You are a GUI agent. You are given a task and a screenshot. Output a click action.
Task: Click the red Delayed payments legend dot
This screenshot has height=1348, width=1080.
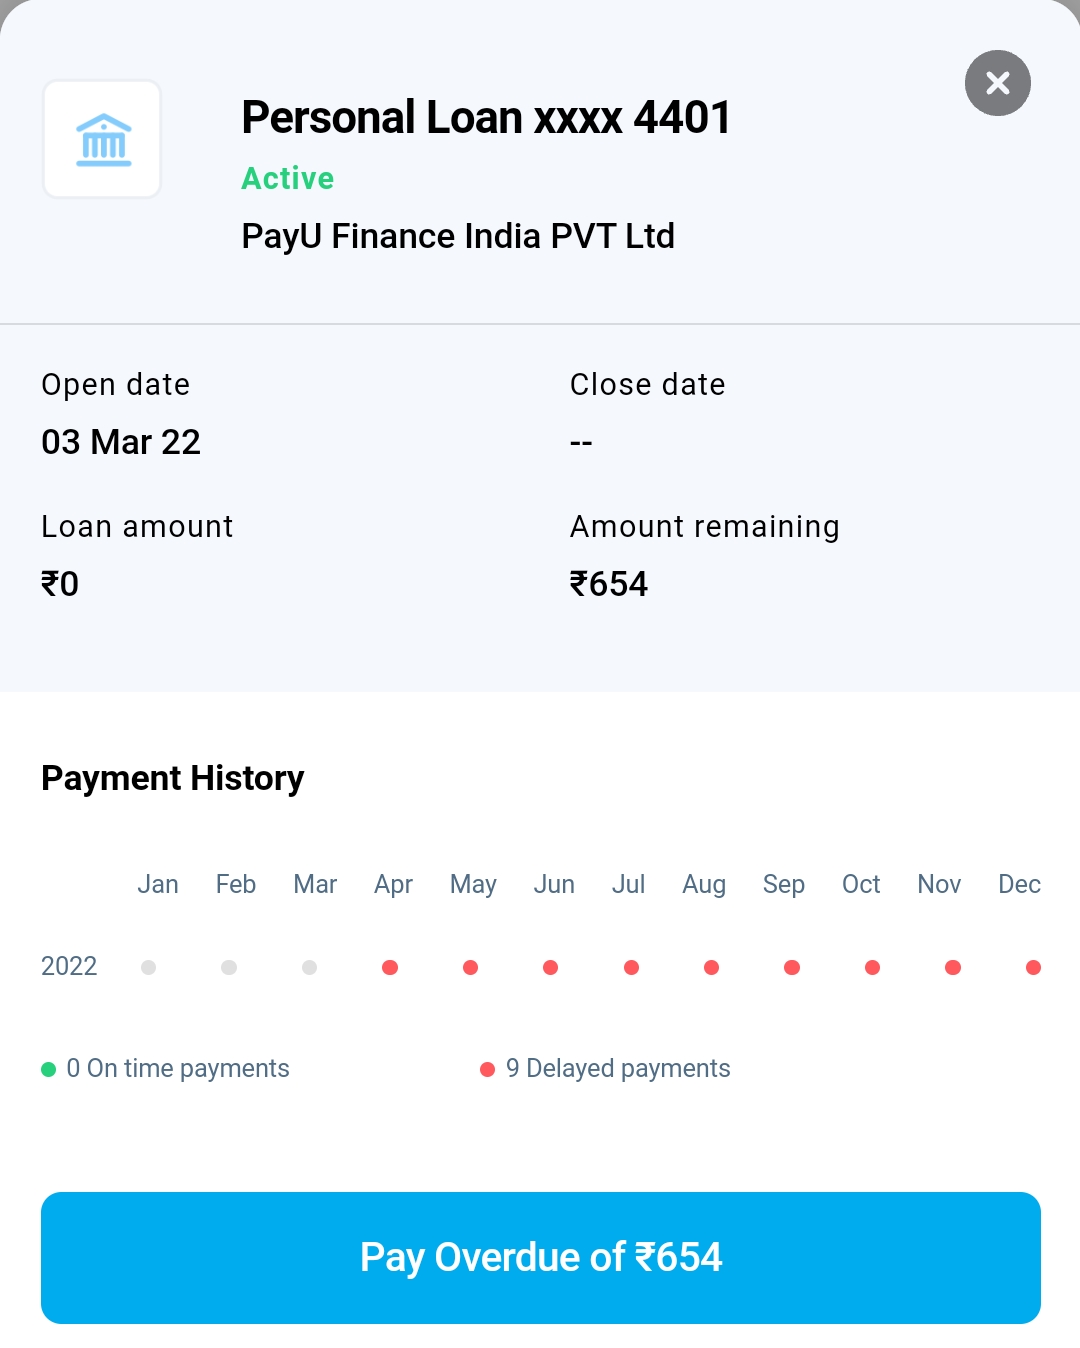pos(488,1070)
